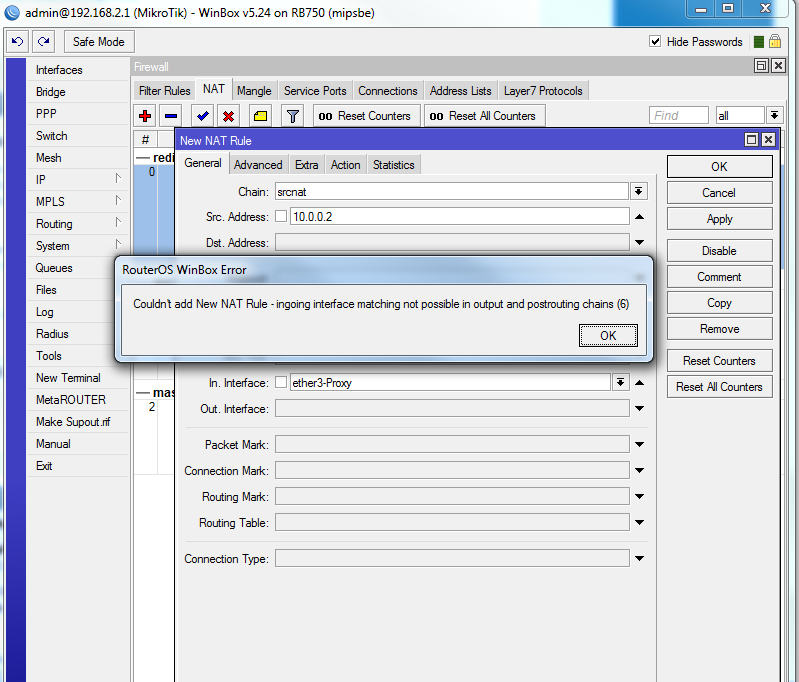The width and height of the screenshot is (799, 682).
Task: Close the Firewall panel
Action: click(x=779, y=66)
